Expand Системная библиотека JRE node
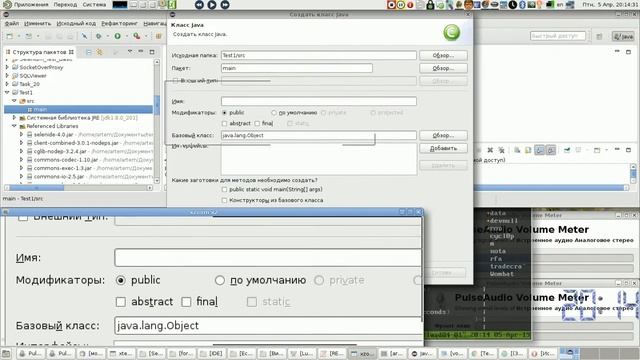 (x=14, y=118)
